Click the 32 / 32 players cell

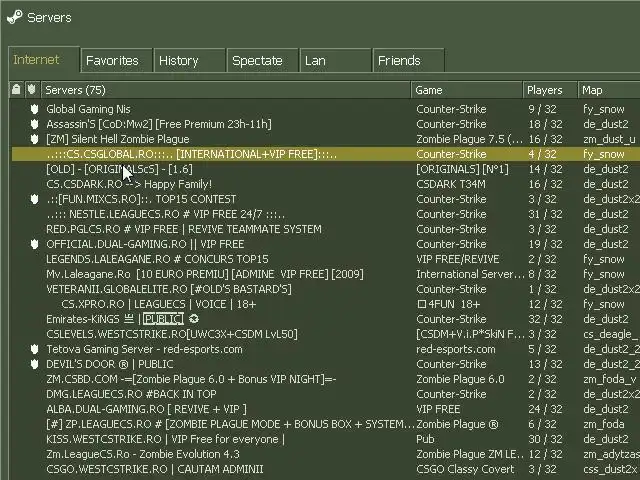pos(545,319)
